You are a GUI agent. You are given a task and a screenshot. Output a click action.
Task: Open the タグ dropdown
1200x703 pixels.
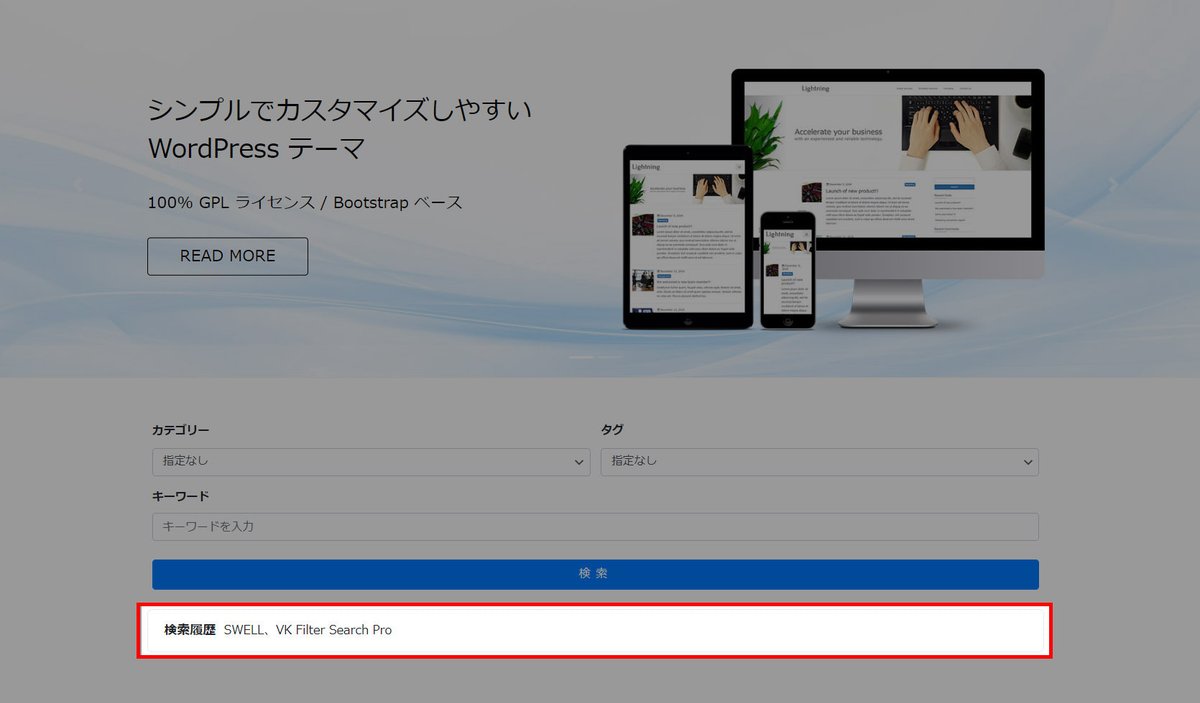pos(820,462)
